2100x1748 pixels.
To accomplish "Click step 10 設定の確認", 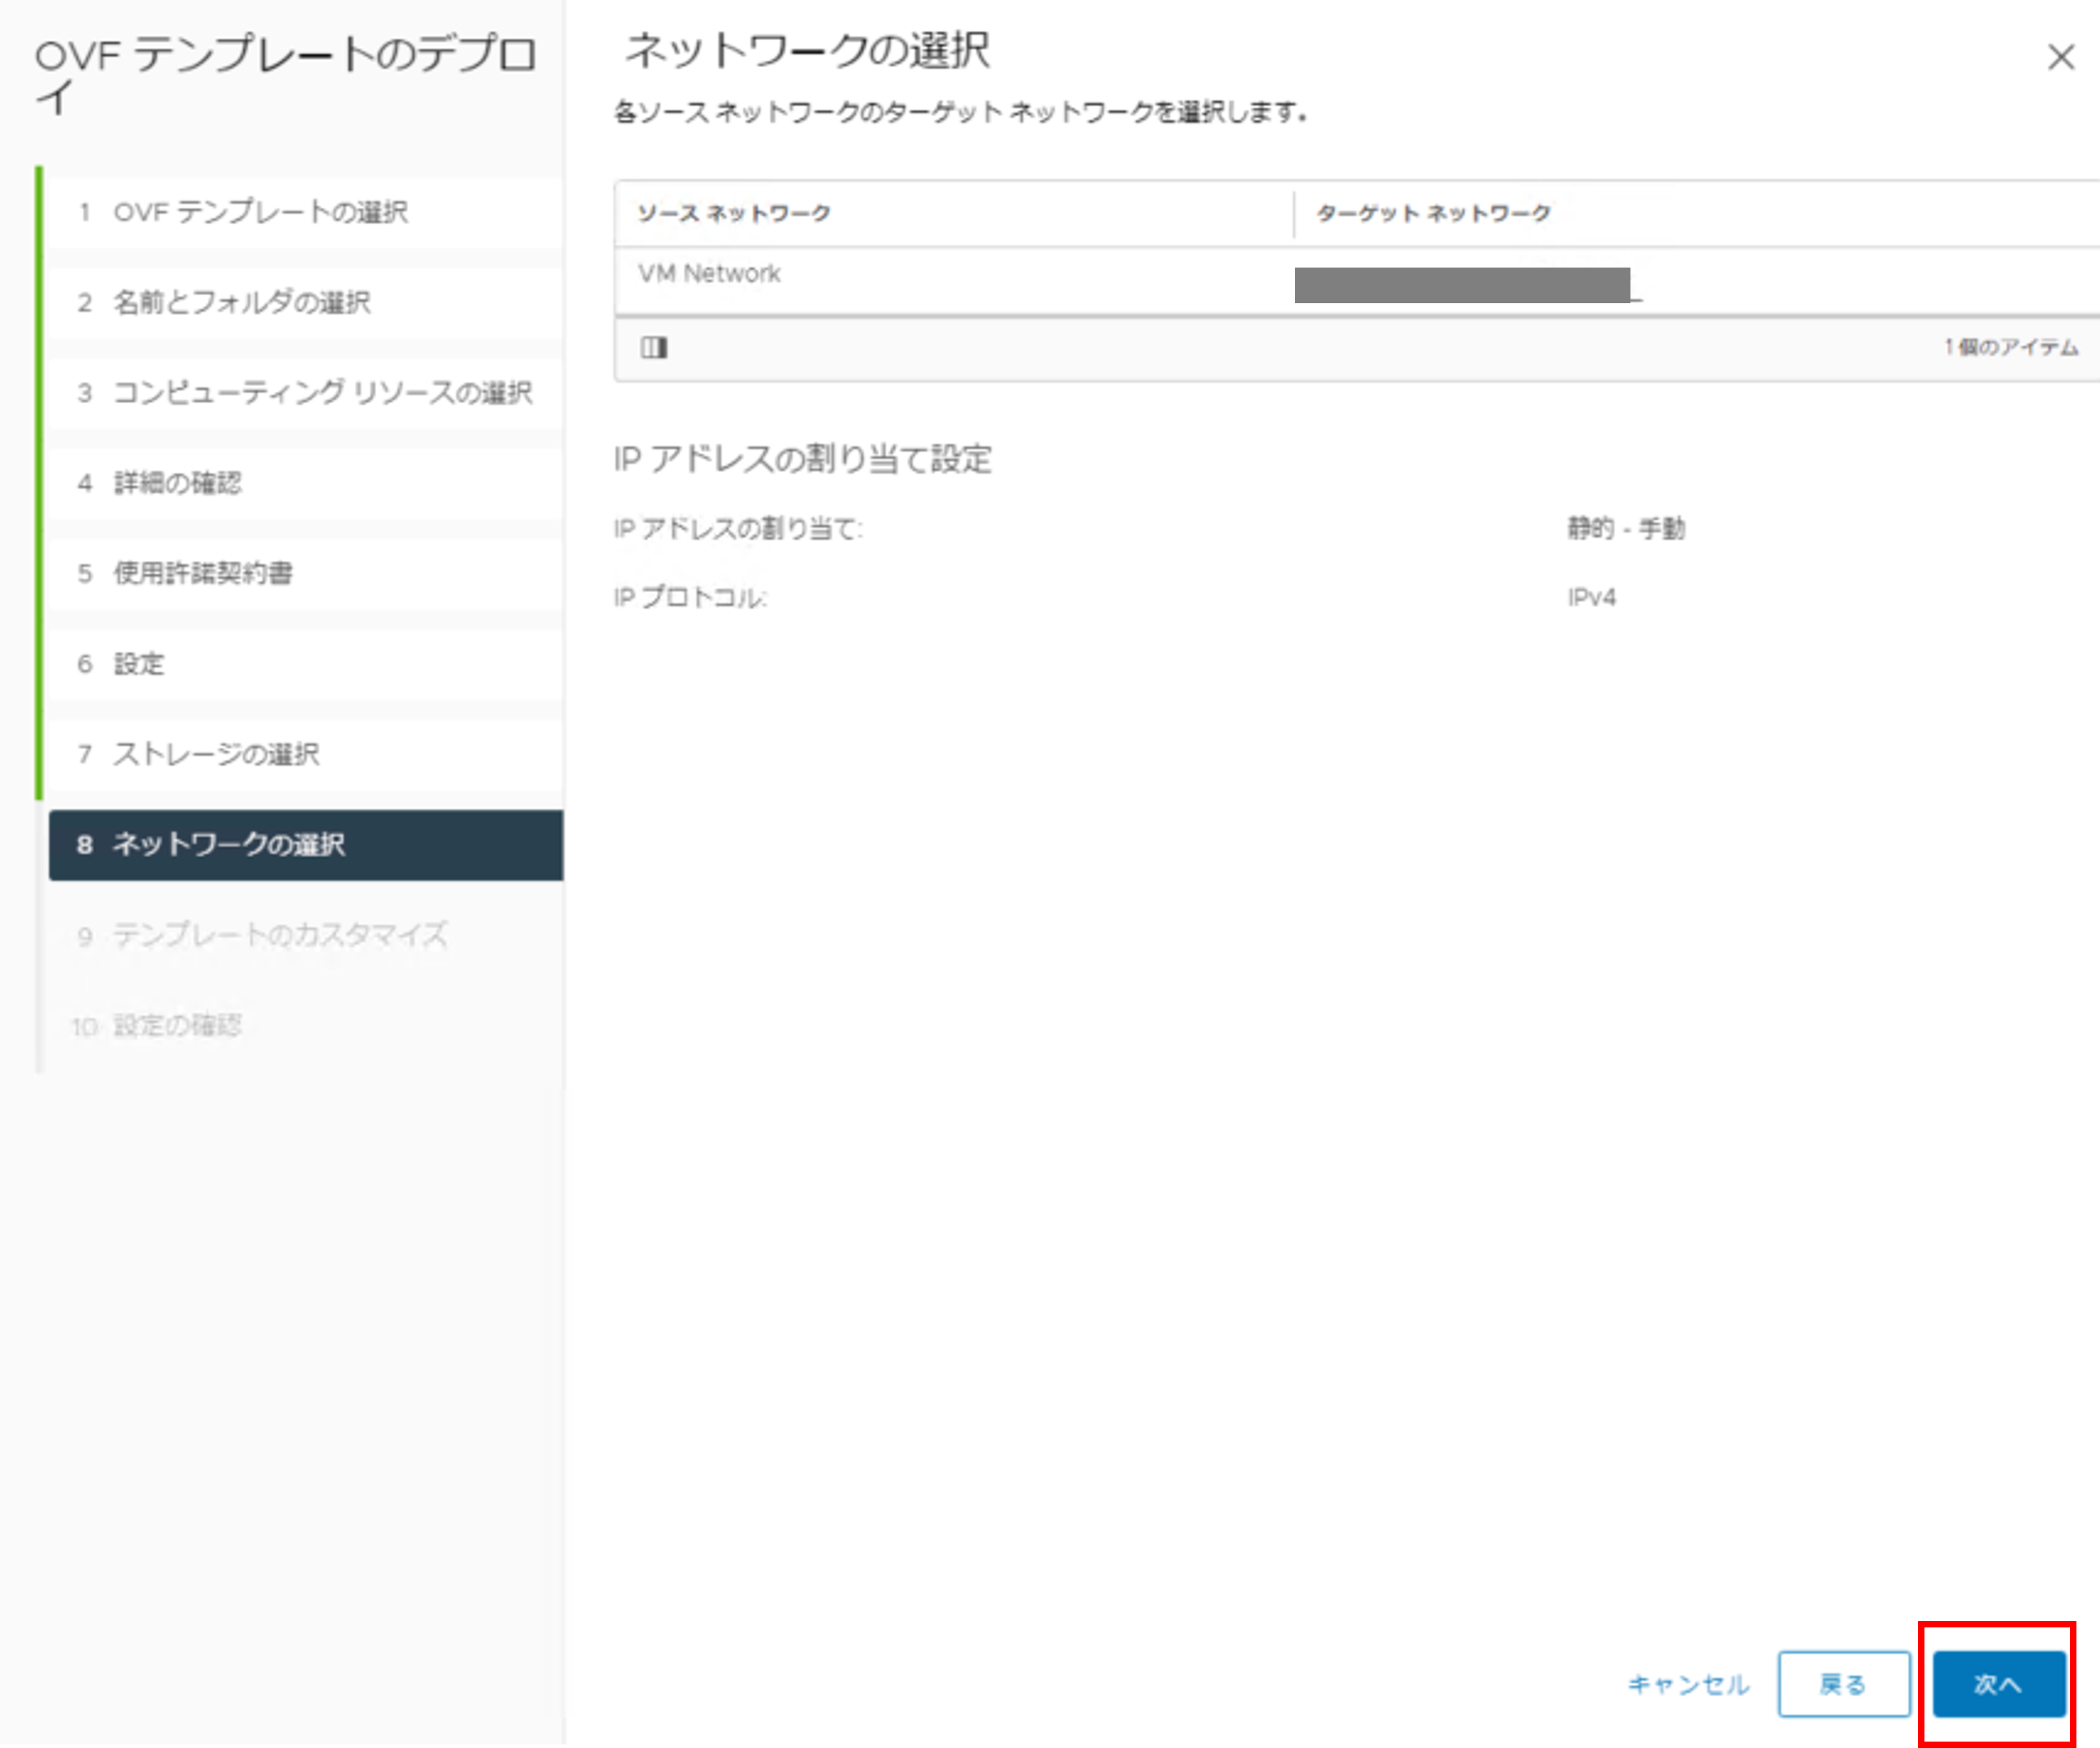I will pyautogui.click(x=176, y=1025).
